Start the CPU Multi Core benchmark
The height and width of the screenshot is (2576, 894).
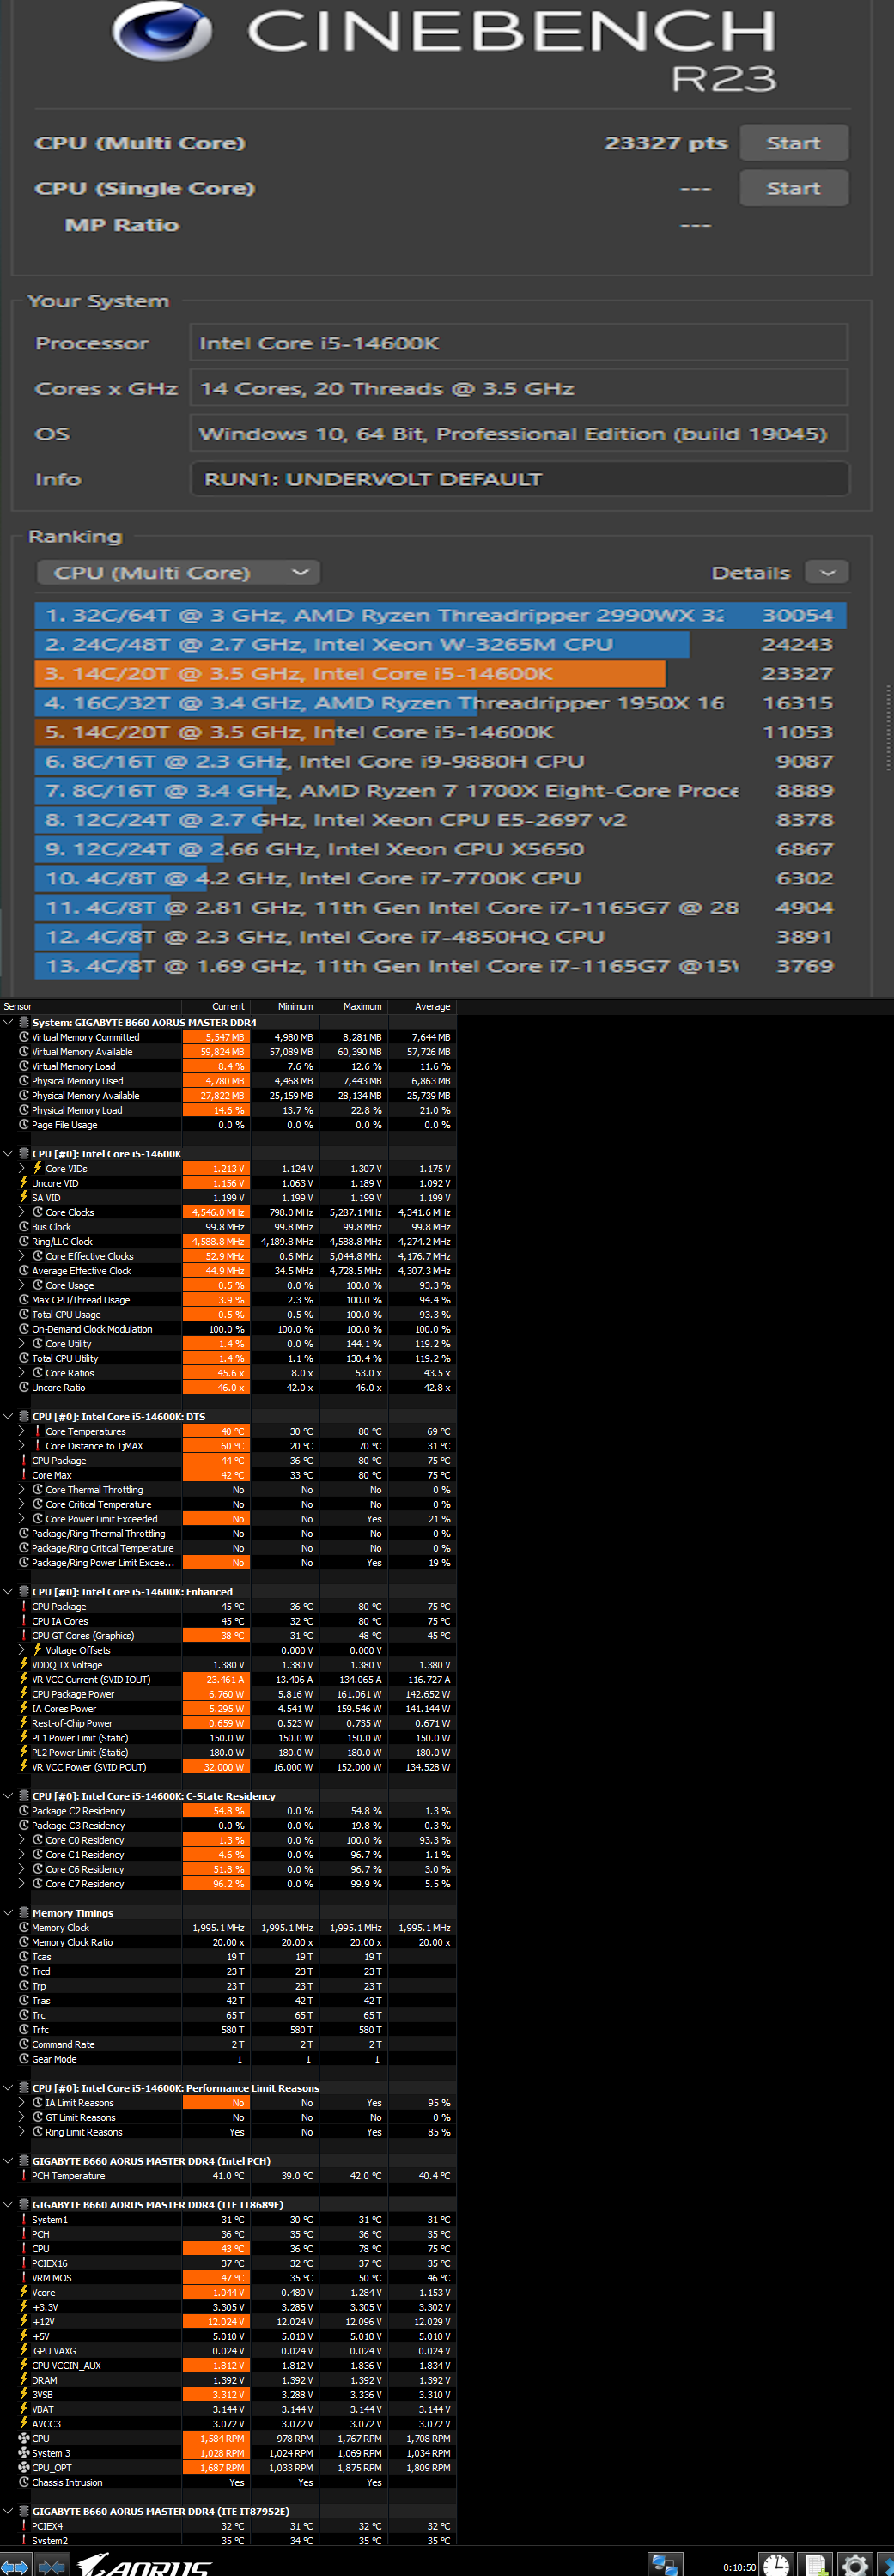pos(794,143)
